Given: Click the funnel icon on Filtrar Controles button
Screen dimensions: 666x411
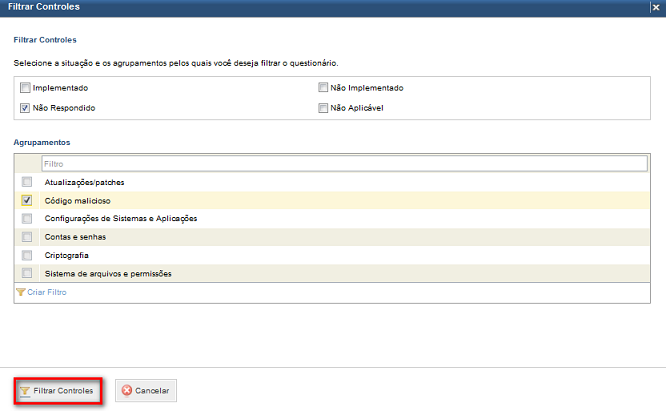Looking at the screenshot, I should click(x=25, y=391).
